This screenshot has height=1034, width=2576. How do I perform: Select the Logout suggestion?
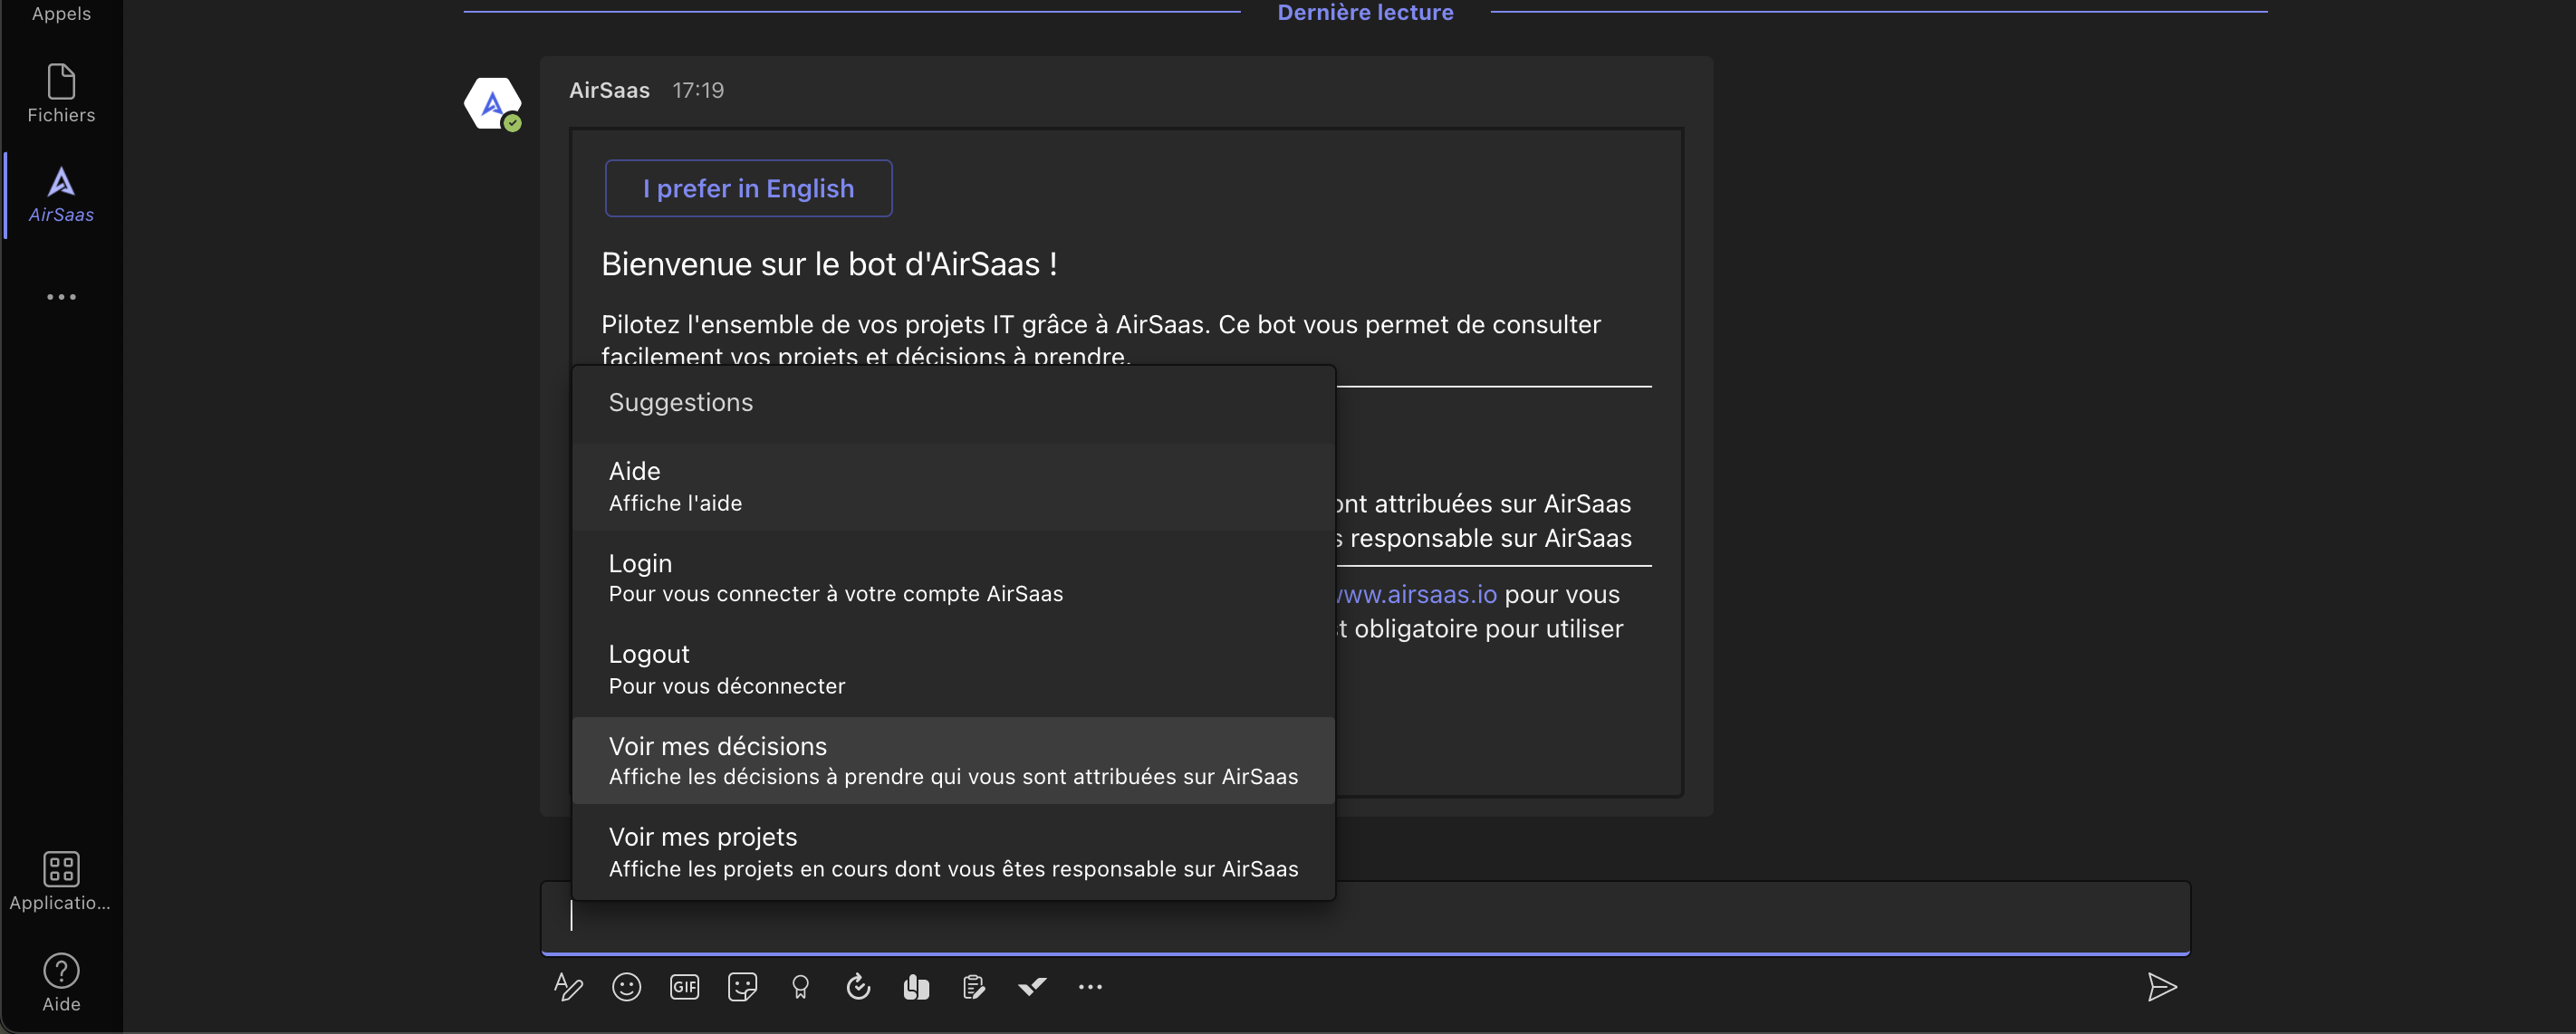pos(953,669)
